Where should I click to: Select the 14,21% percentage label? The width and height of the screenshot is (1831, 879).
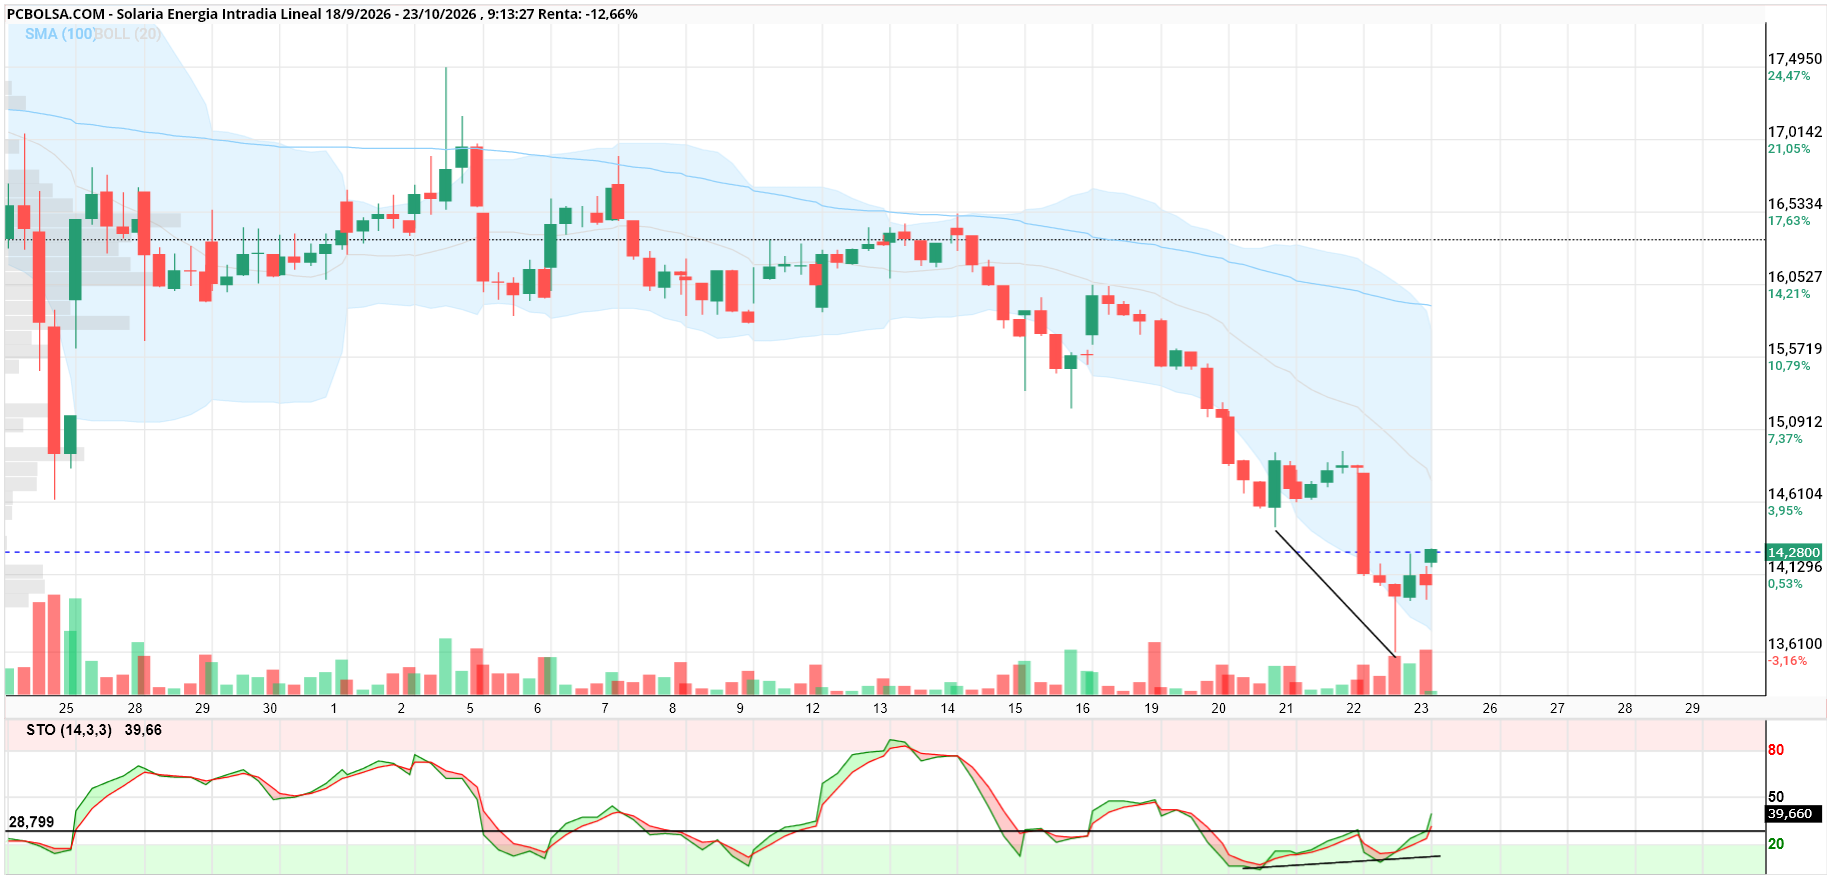[1789, 294]
